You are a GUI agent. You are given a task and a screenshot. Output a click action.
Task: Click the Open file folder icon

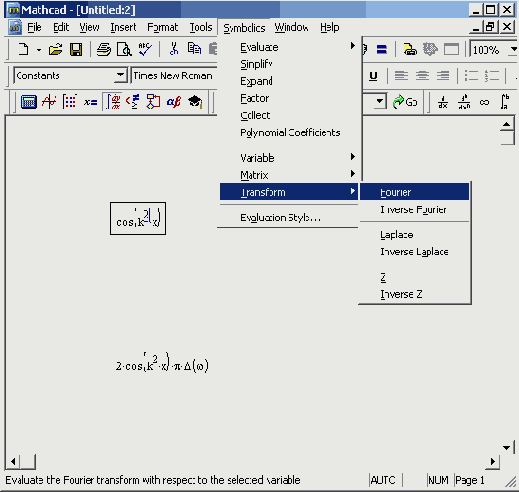[x=55, y=49]
